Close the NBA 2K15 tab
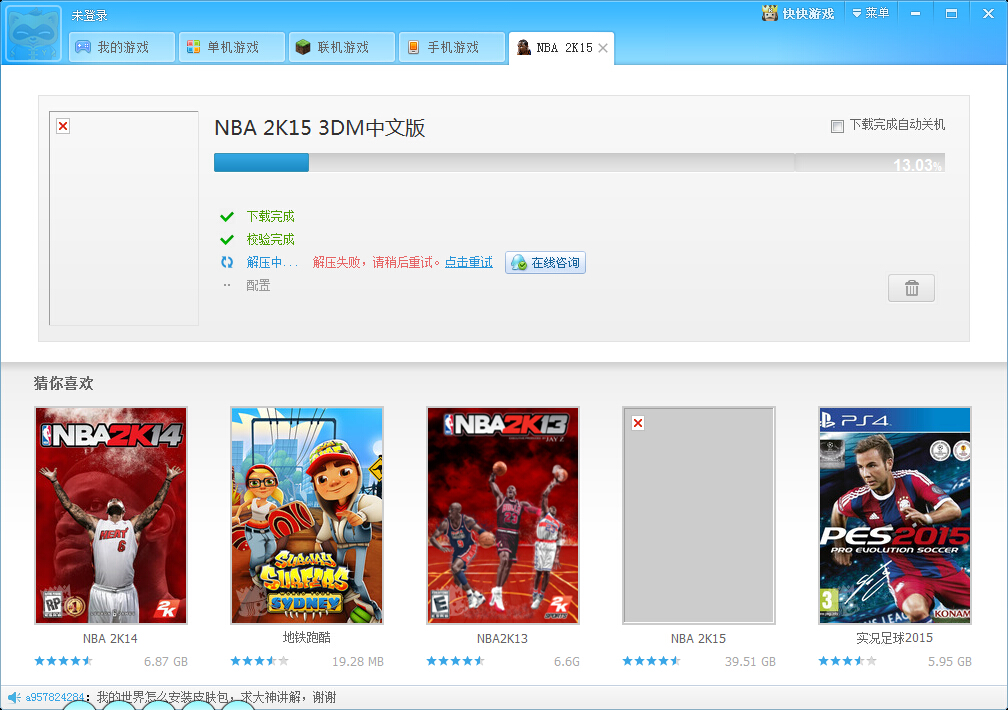The height and width of the screenshot is (710, 1008). 602,48
